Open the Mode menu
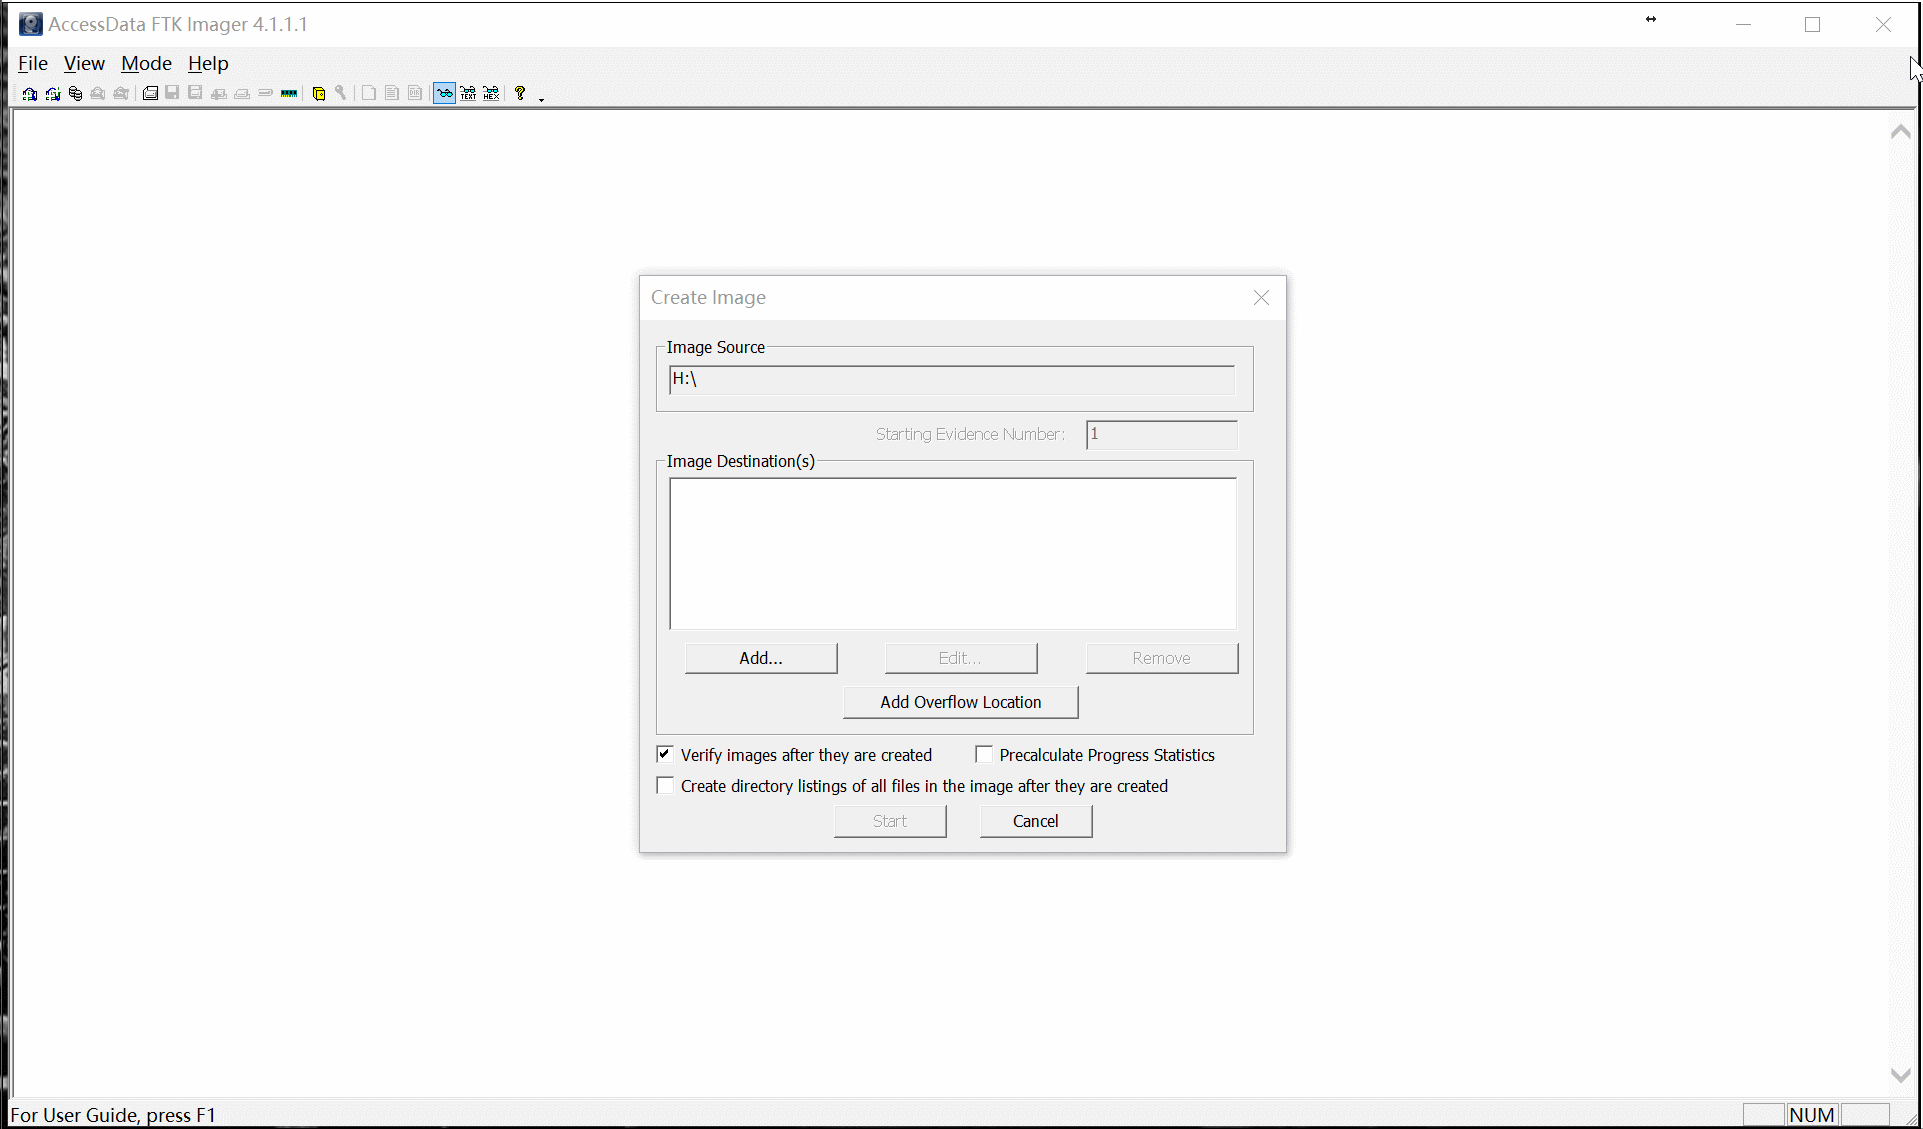 (145, 62)
